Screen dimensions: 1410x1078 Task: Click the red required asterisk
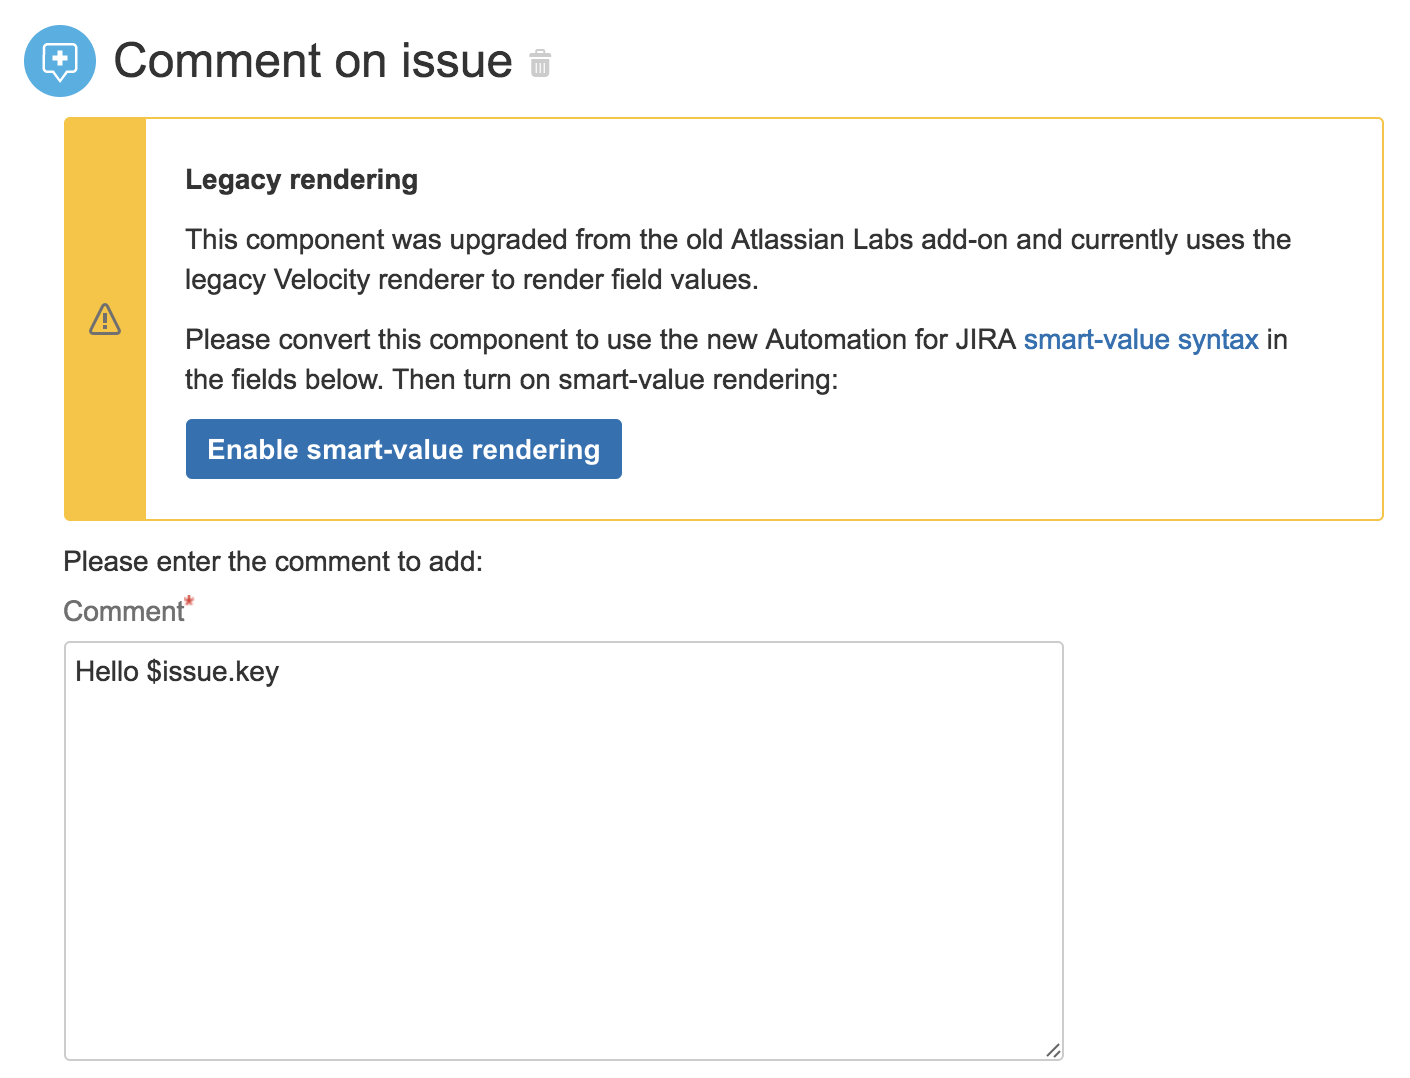point(189,602)
